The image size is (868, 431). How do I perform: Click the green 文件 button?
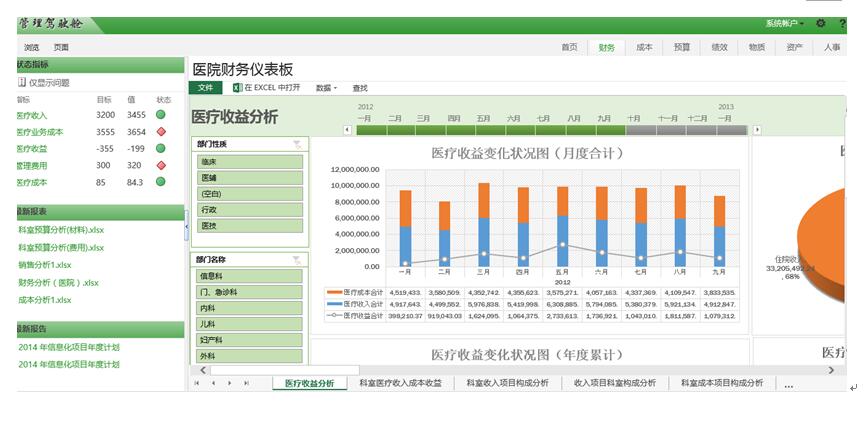[204, 88]
